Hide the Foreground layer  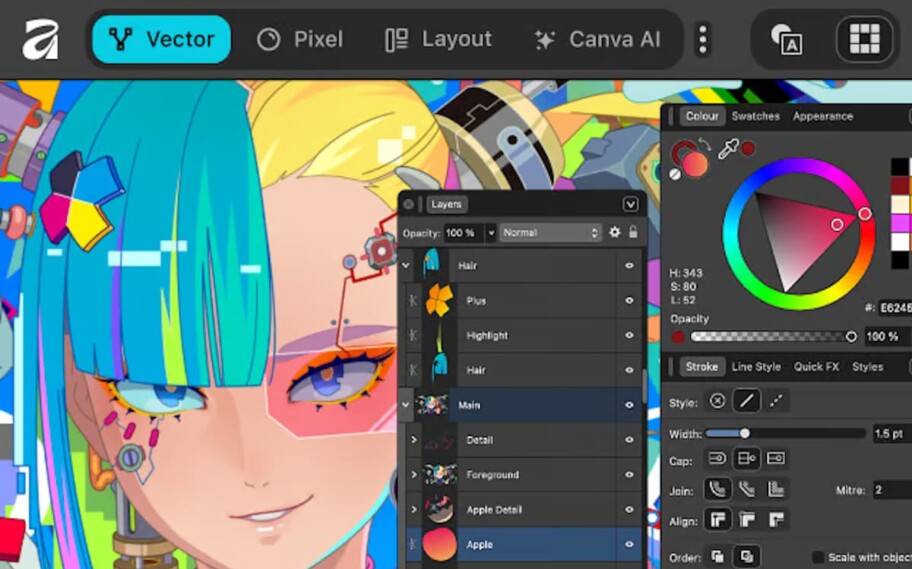[x=629, y=475]
